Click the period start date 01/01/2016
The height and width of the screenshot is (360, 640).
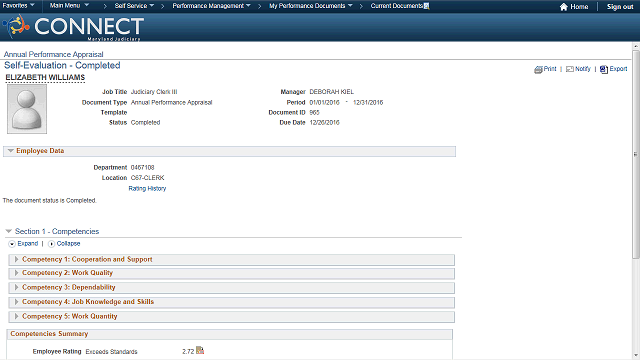click(x=324, y=102)
